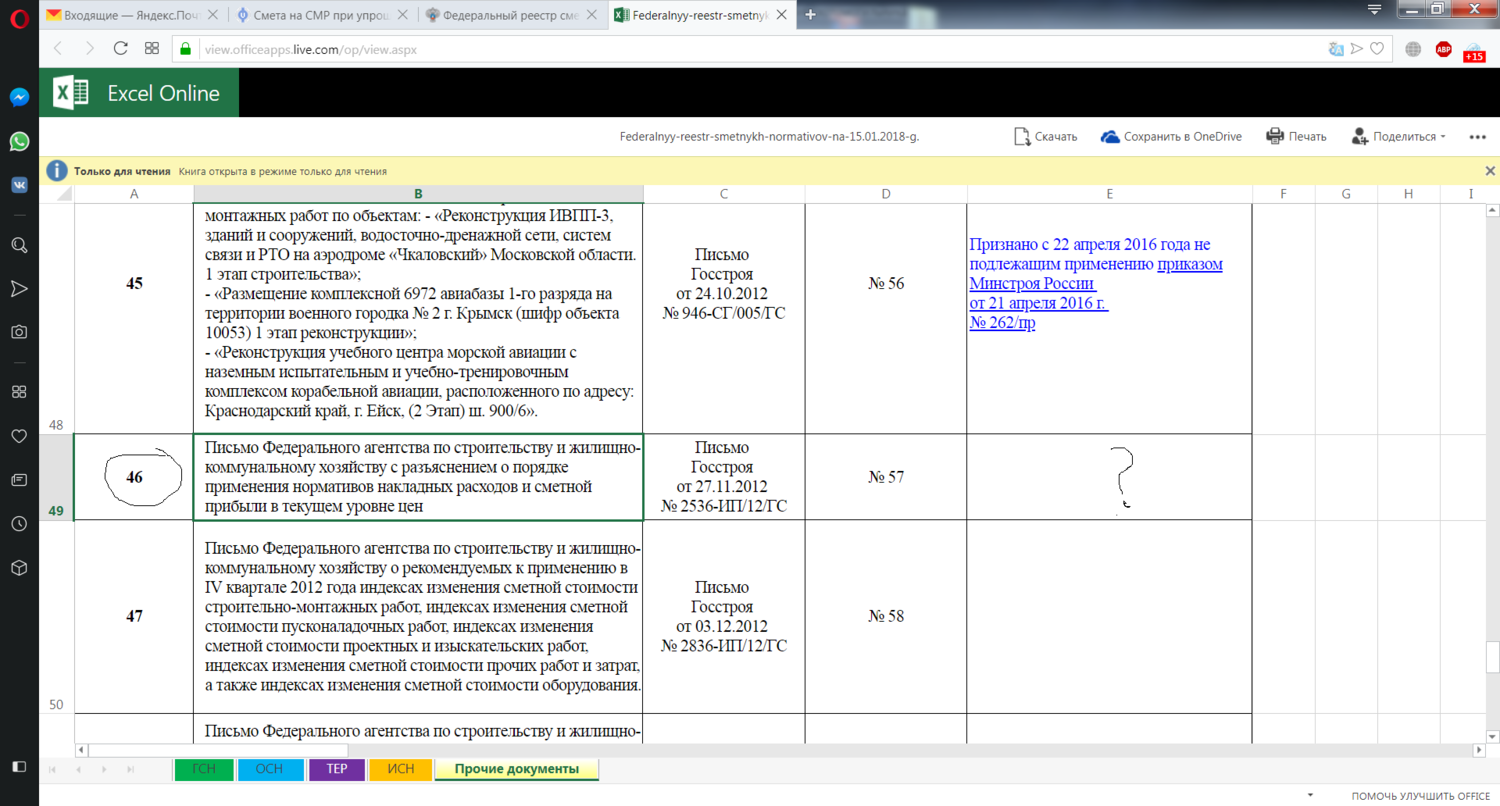Open Messenger from the Opera sidebar
The image size is (1500, 806).
tap(19, 97)
